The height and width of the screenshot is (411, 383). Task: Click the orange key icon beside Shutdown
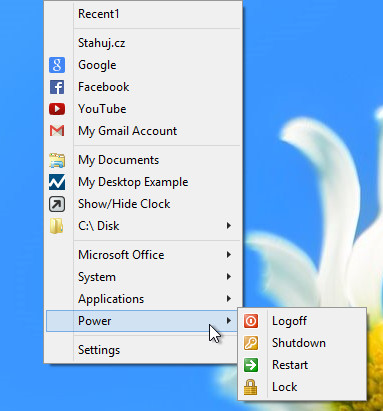pyautogui.click(x=251, y=343)
